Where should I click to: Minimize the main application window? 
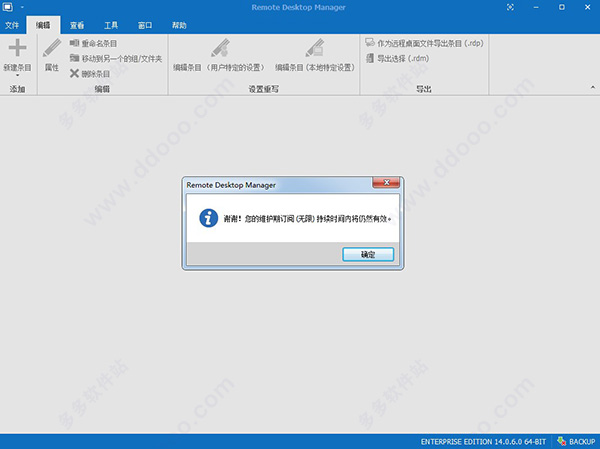coord(536,7)
